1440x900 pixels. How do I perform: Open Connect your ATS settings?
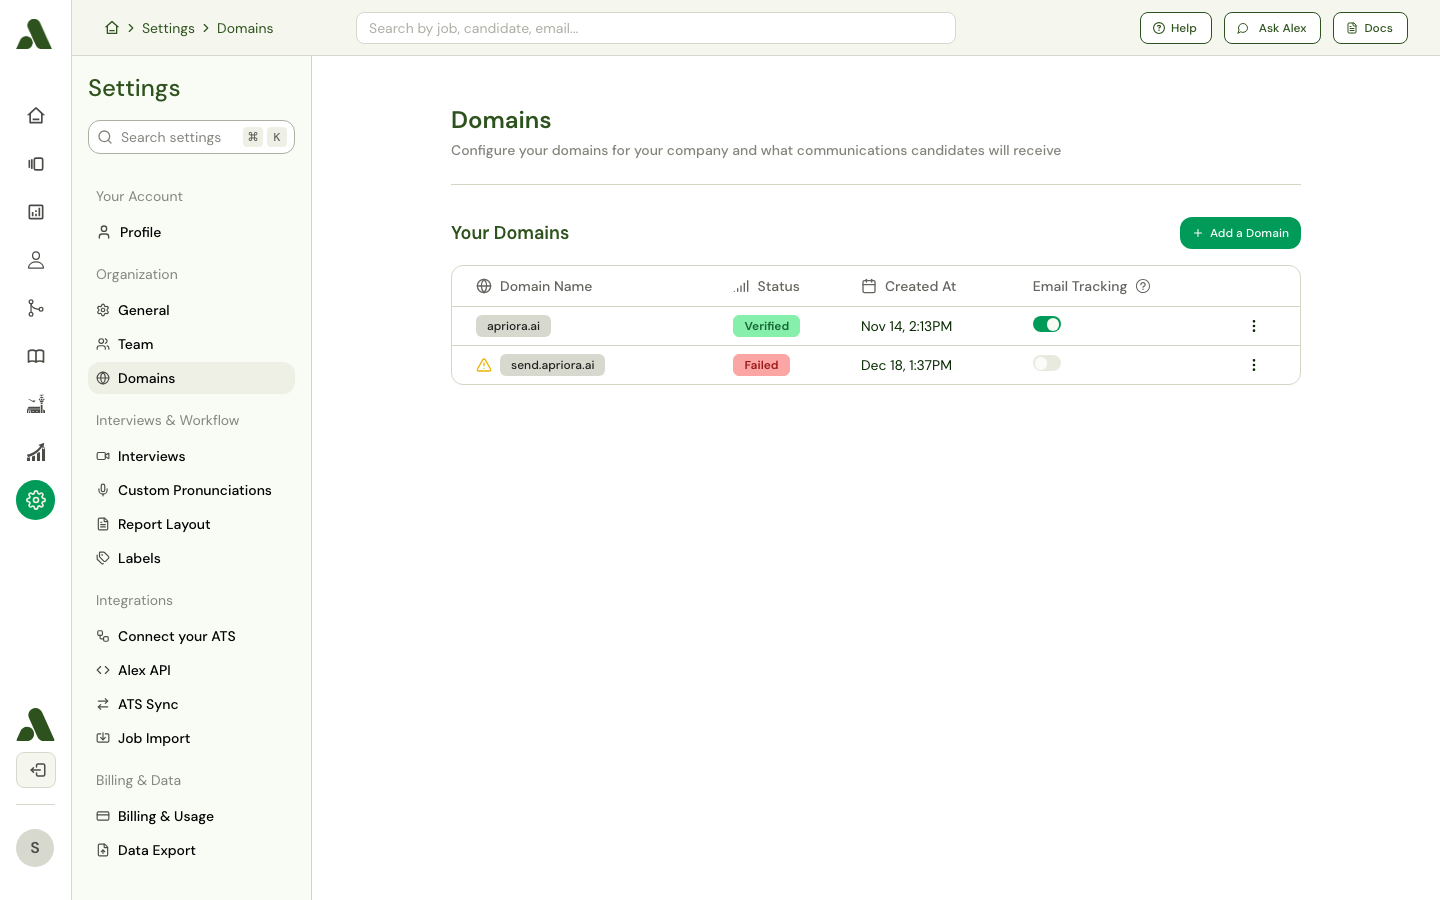191,636
